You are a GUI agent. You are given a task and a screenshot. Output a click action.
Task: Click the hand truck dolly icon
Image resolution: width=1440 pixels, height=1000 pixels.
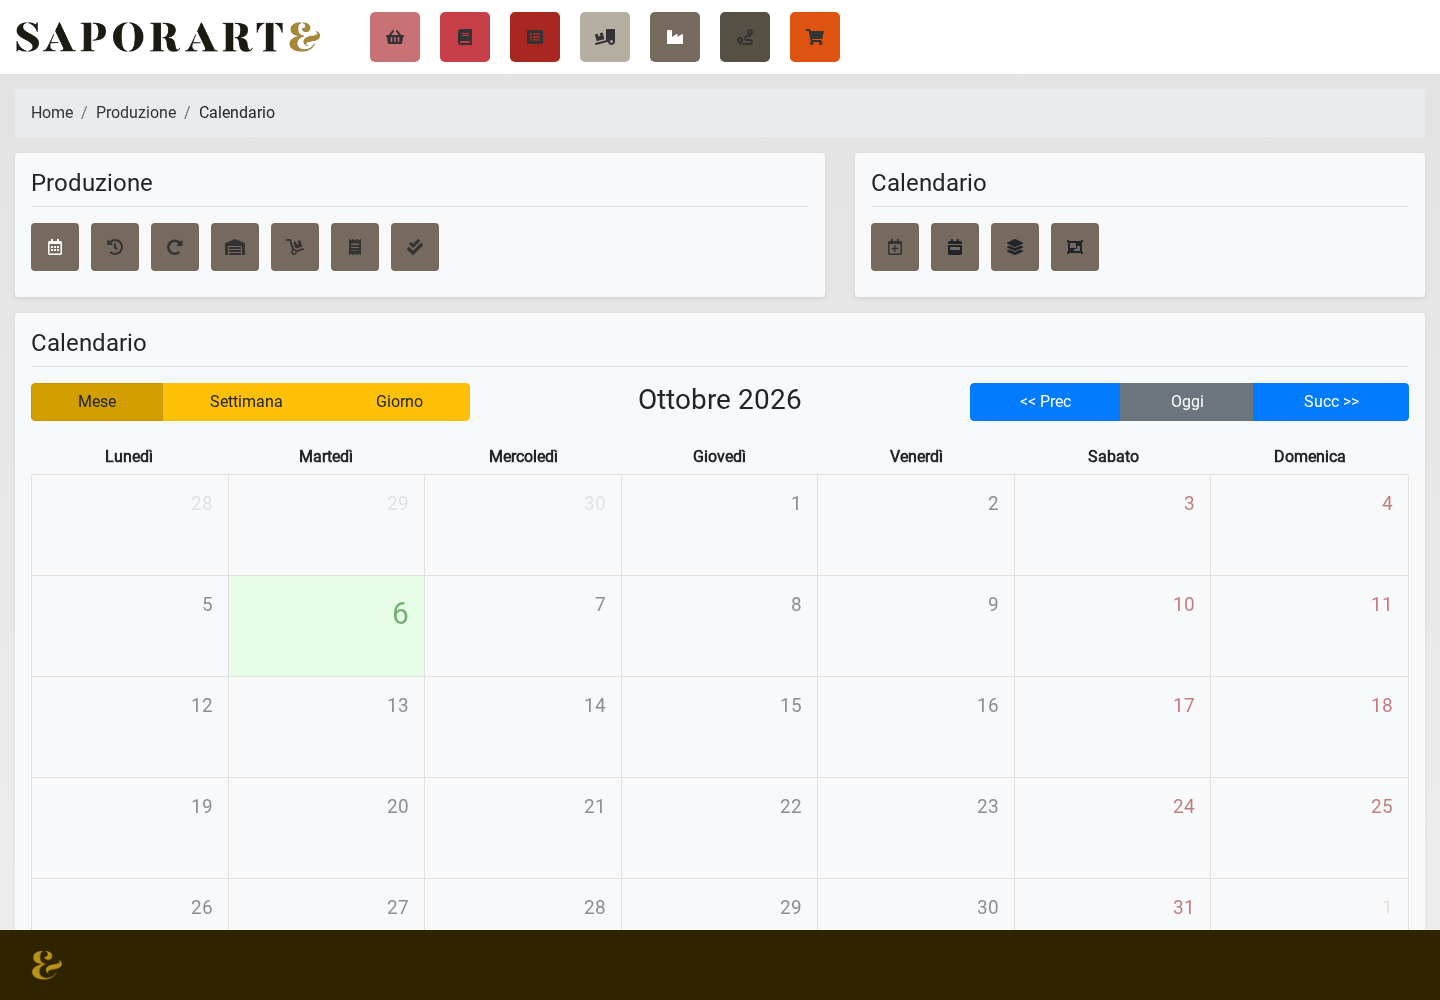pos(295,247)
